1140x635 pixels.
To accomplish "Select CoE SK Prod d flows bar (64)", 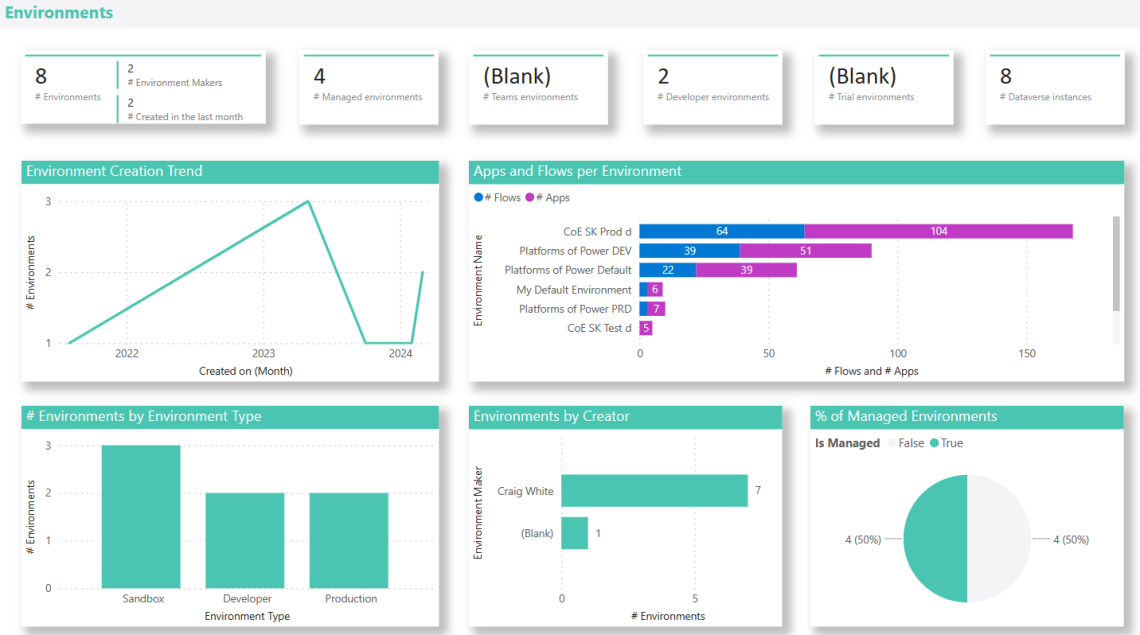I will pos(721,231).
